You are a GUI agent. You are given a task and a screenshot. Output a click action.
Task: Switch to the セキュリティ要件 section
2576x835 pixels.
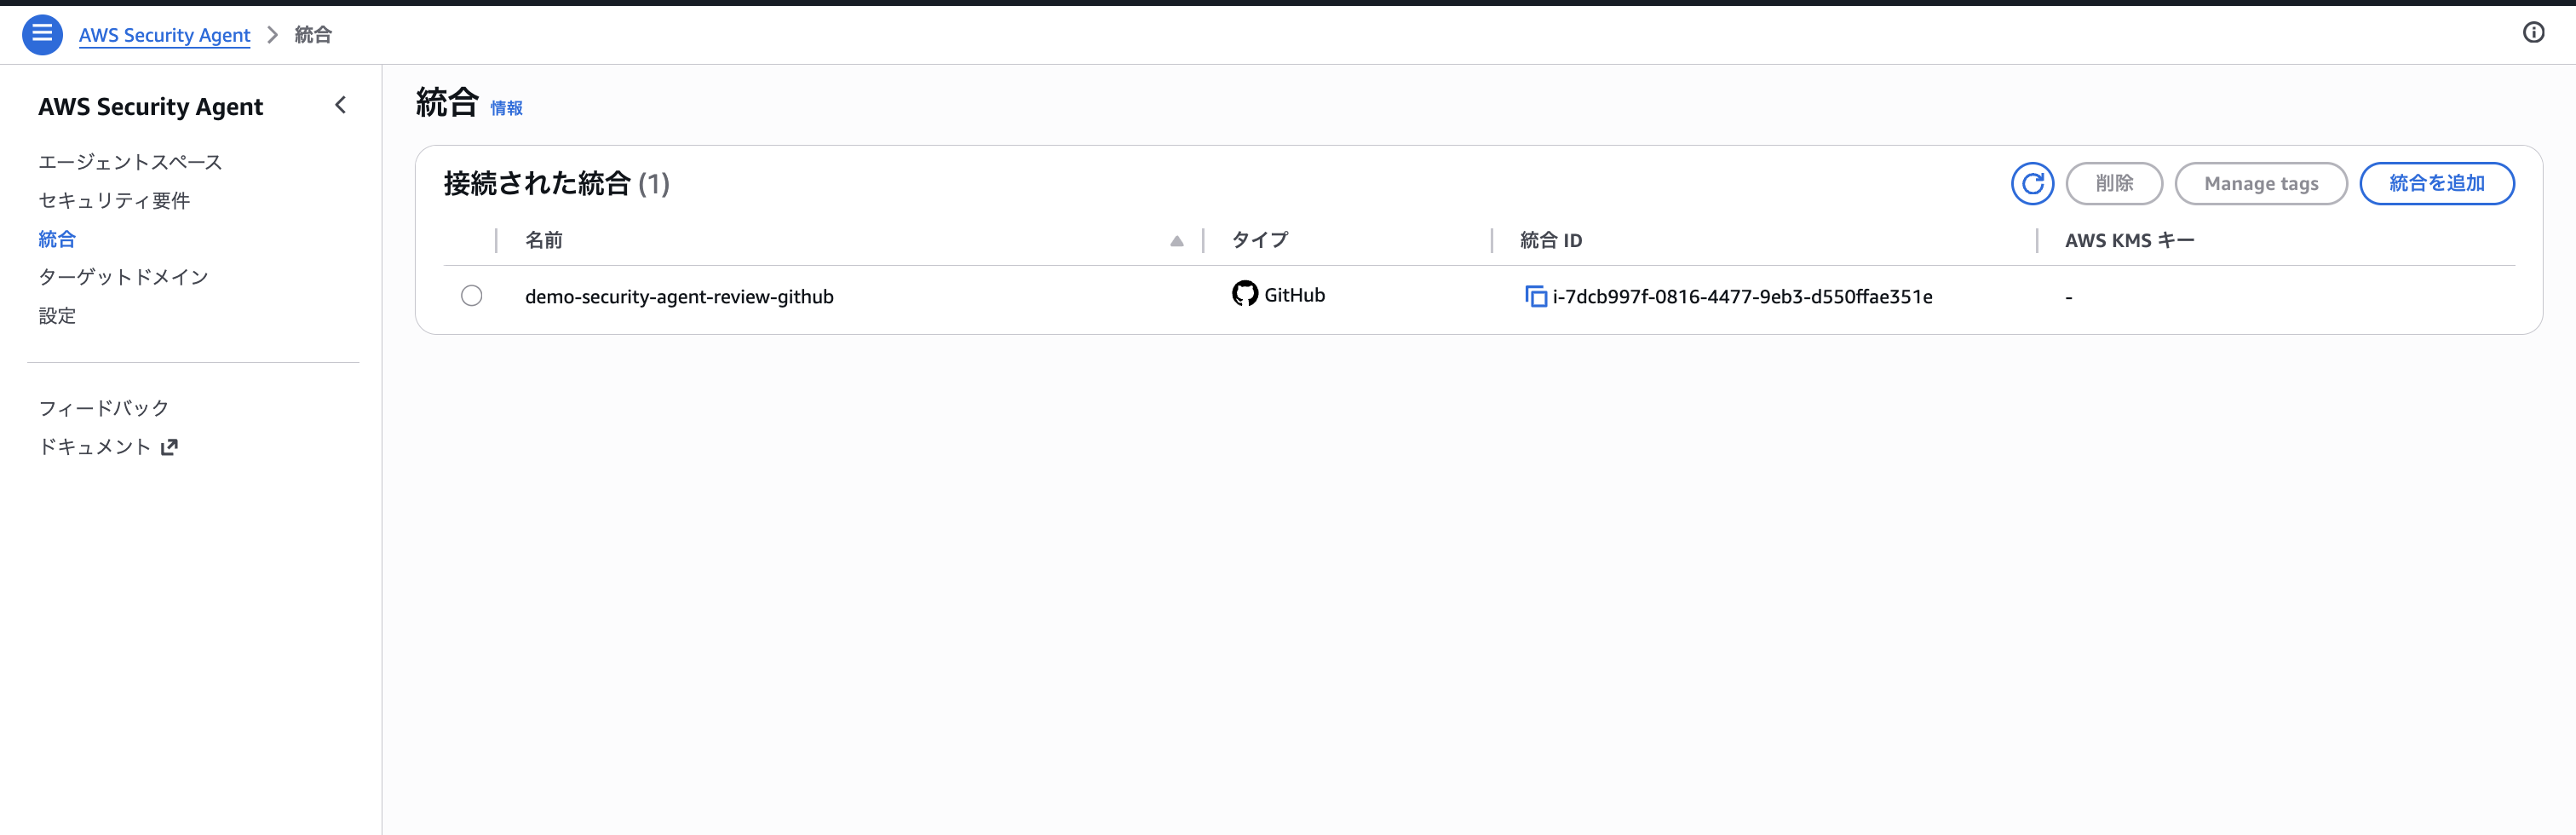114,200
